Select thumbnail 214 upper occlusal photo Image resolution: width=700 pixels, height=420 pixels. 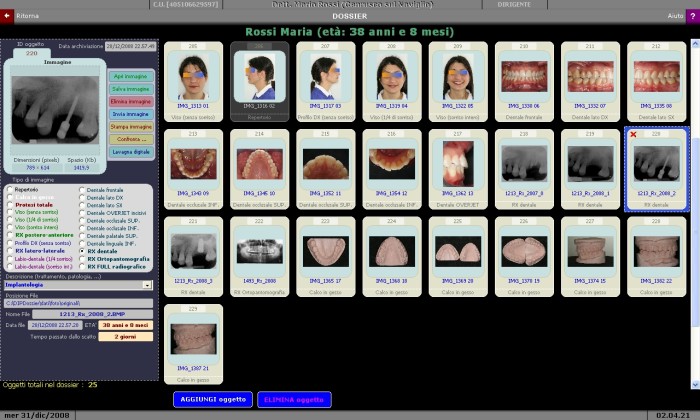pos(259,169)
